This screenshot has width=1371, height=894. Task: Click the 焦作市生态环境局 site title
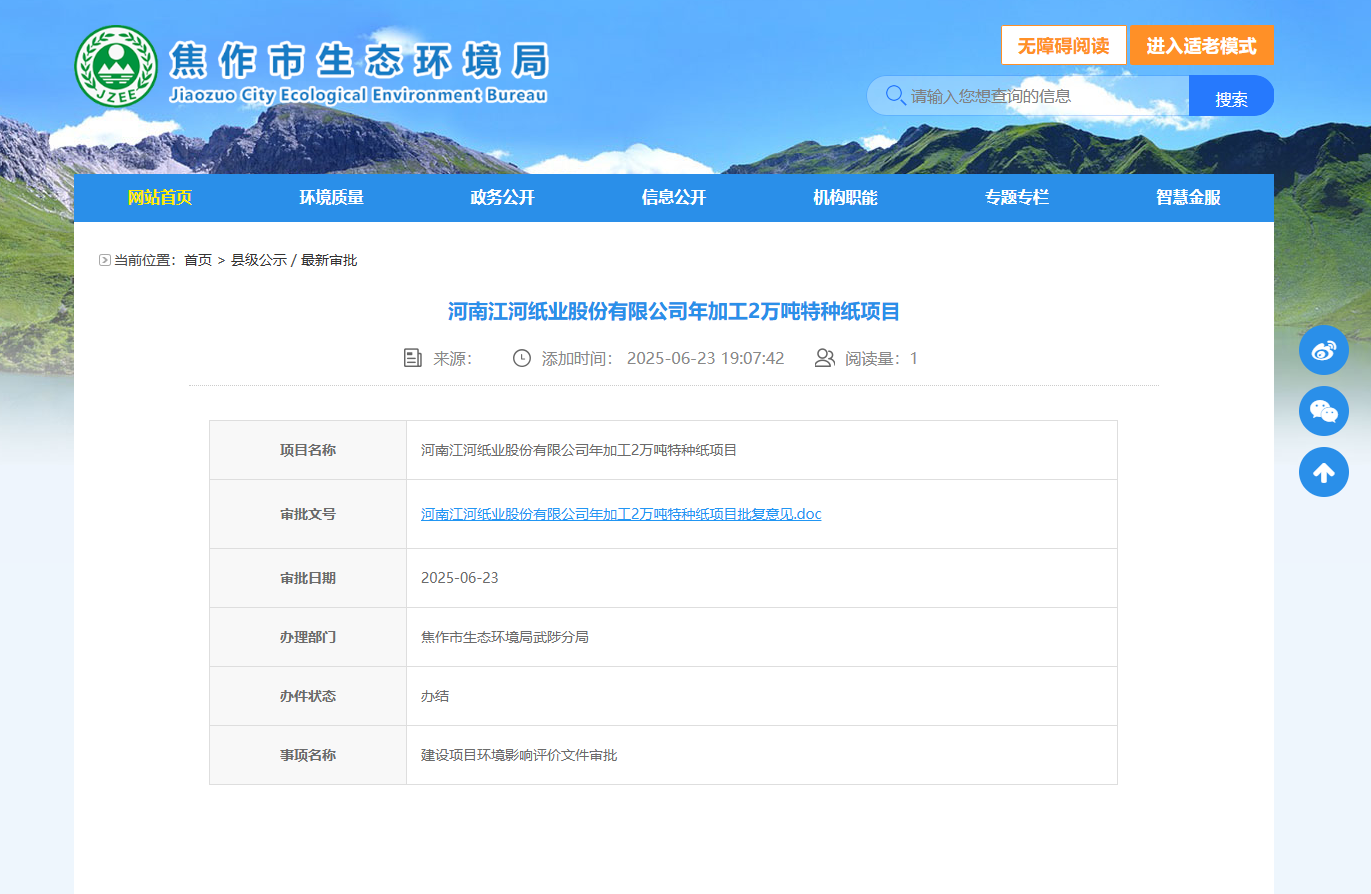click(358, 61)
